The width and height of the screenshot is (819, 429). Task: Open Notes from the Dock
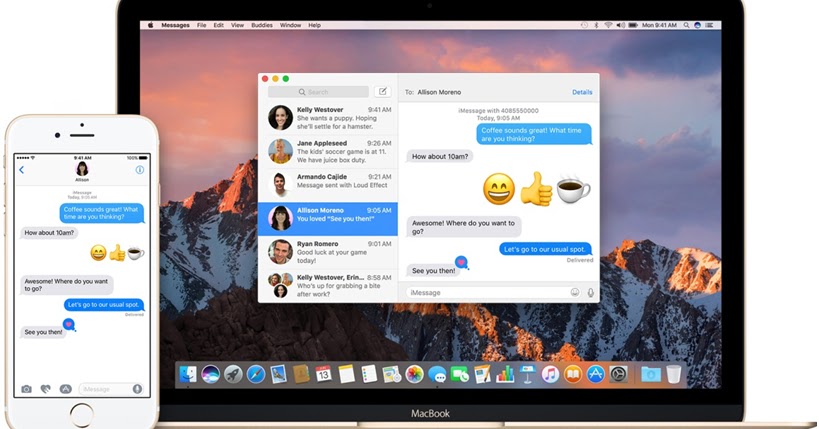pyautogui.click(x=346, y=374)
